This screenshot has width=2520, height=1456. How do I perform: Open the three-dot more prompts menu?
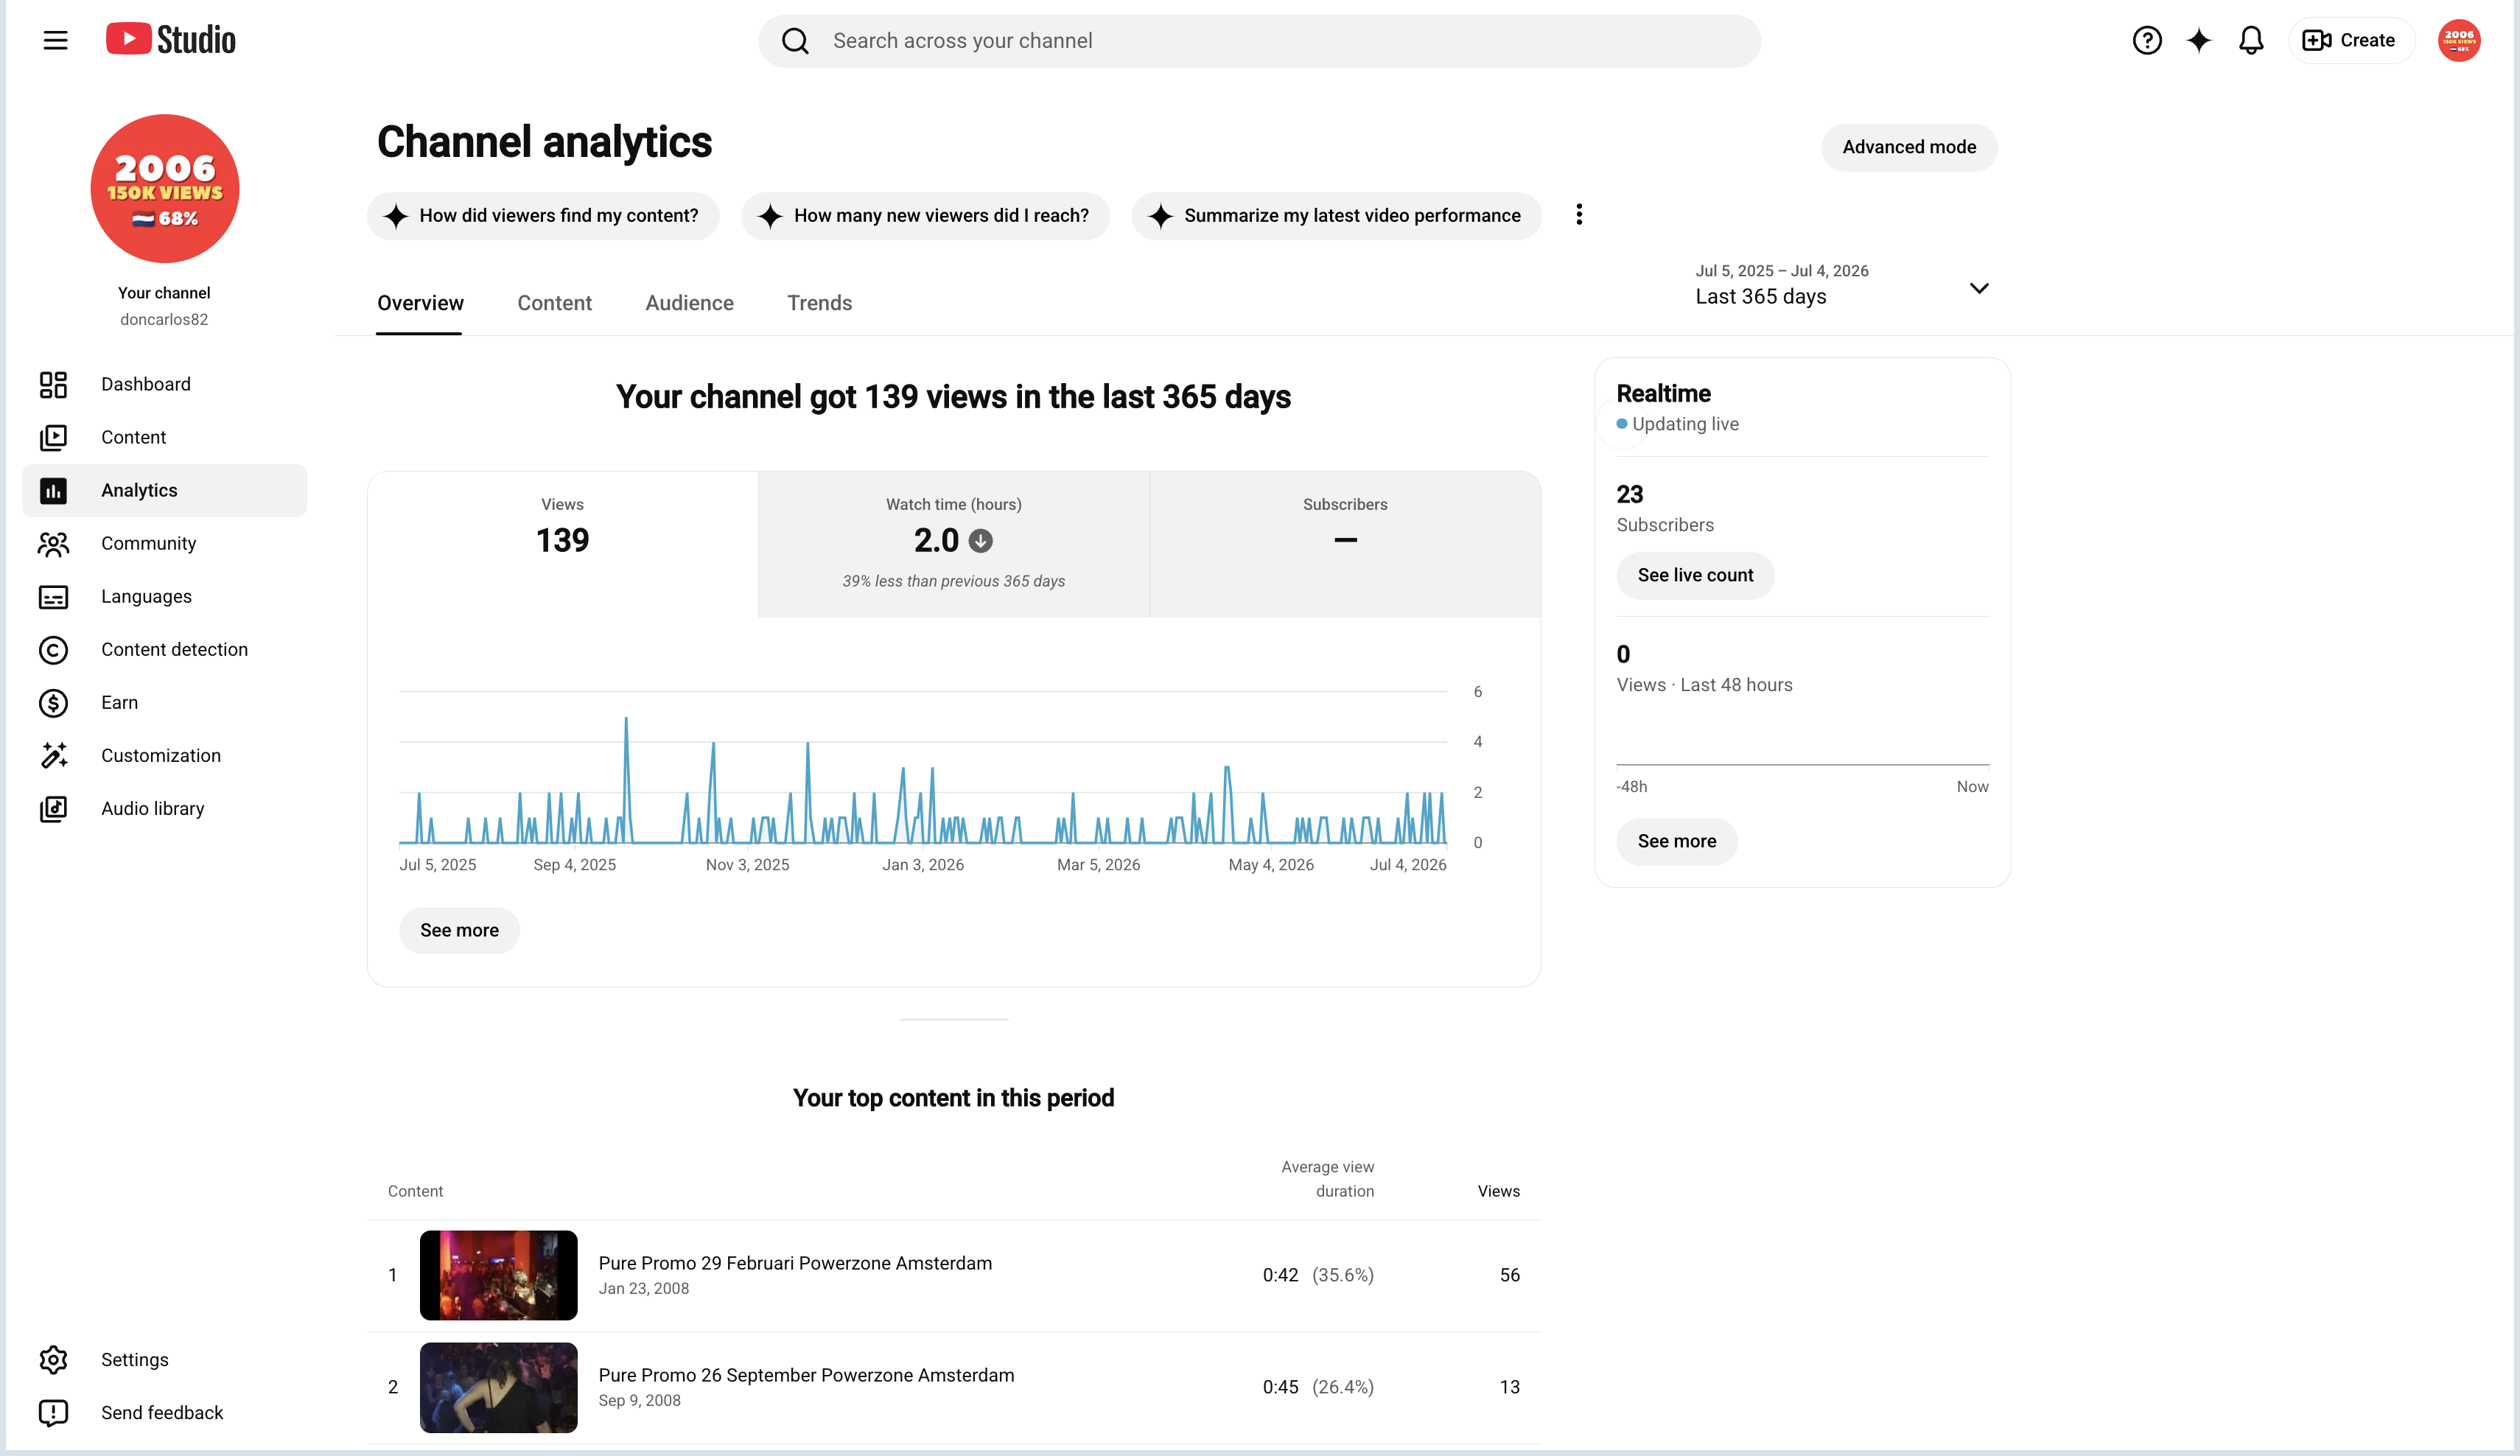coord(1579,214)
